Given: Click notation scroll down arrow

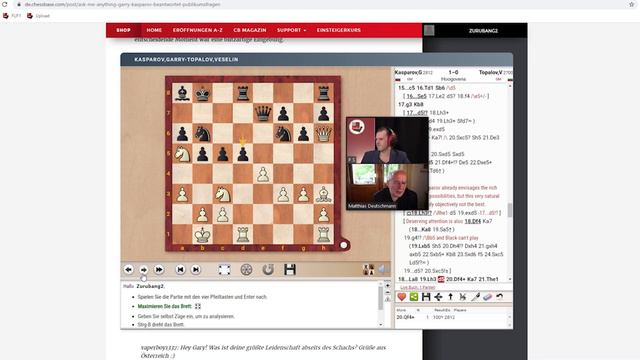Looking at the screenshot, I should point(510,279).
